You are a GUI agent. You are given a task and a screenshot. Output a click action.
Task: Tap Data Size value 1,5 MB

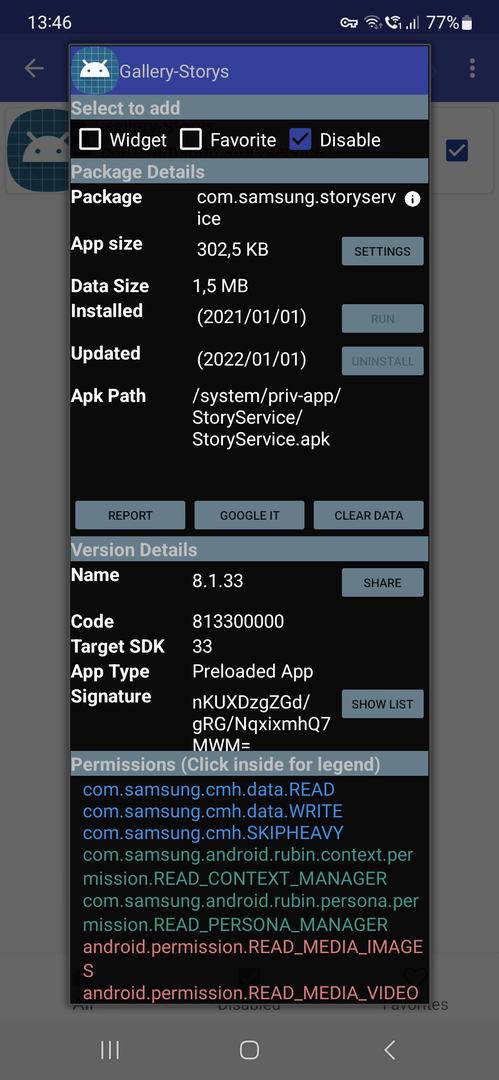pos(221,286)
